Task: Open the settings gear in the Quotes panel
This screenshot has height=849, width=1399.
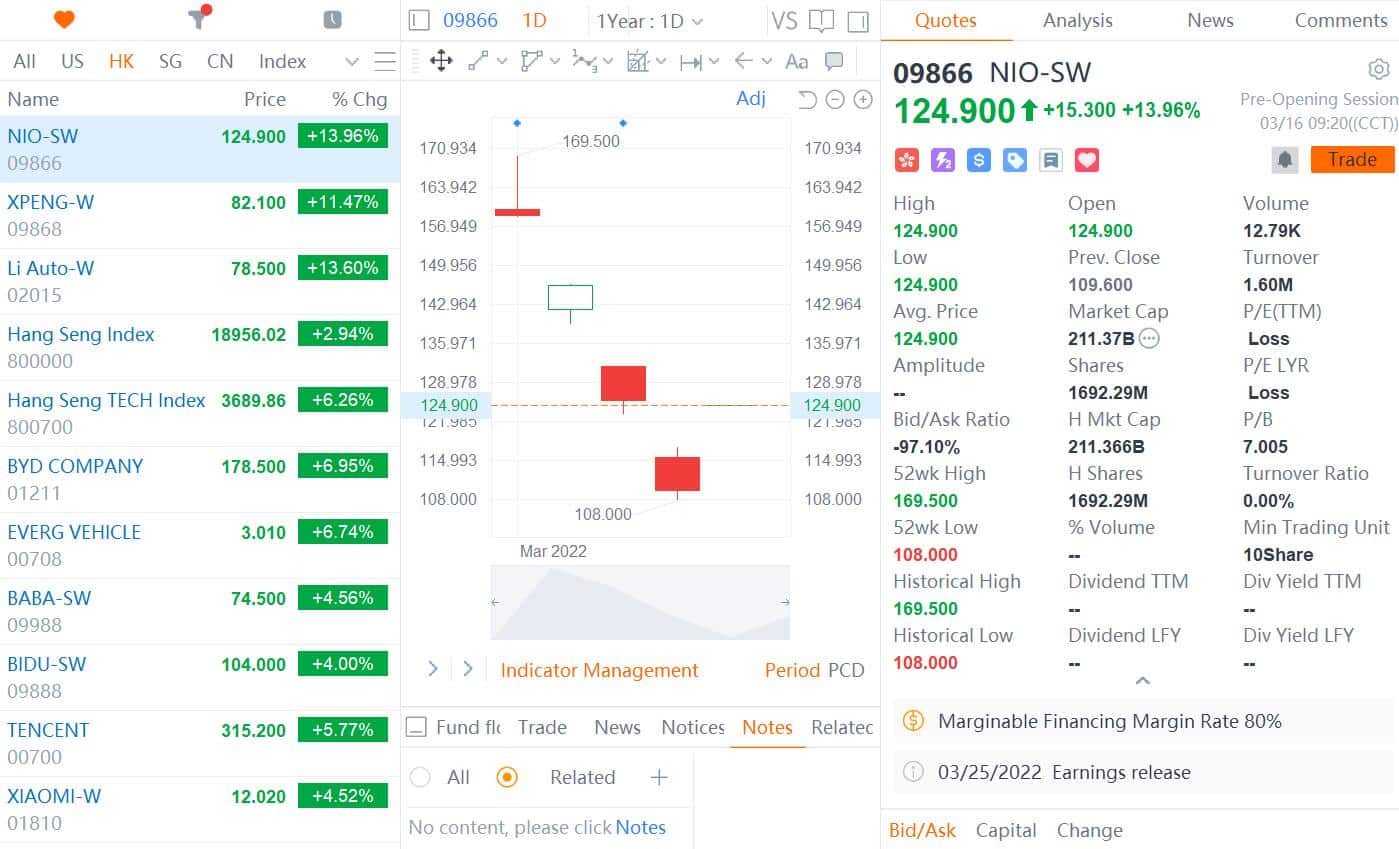Action: point(1378,69)
